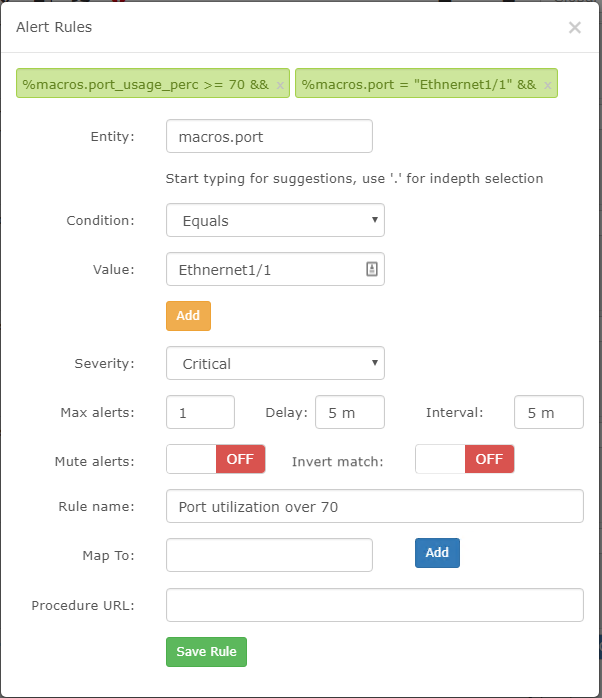Open the Condition dropdown showing Equals
Viewport: 602px width, 698px height.
[x=275, y=220]
